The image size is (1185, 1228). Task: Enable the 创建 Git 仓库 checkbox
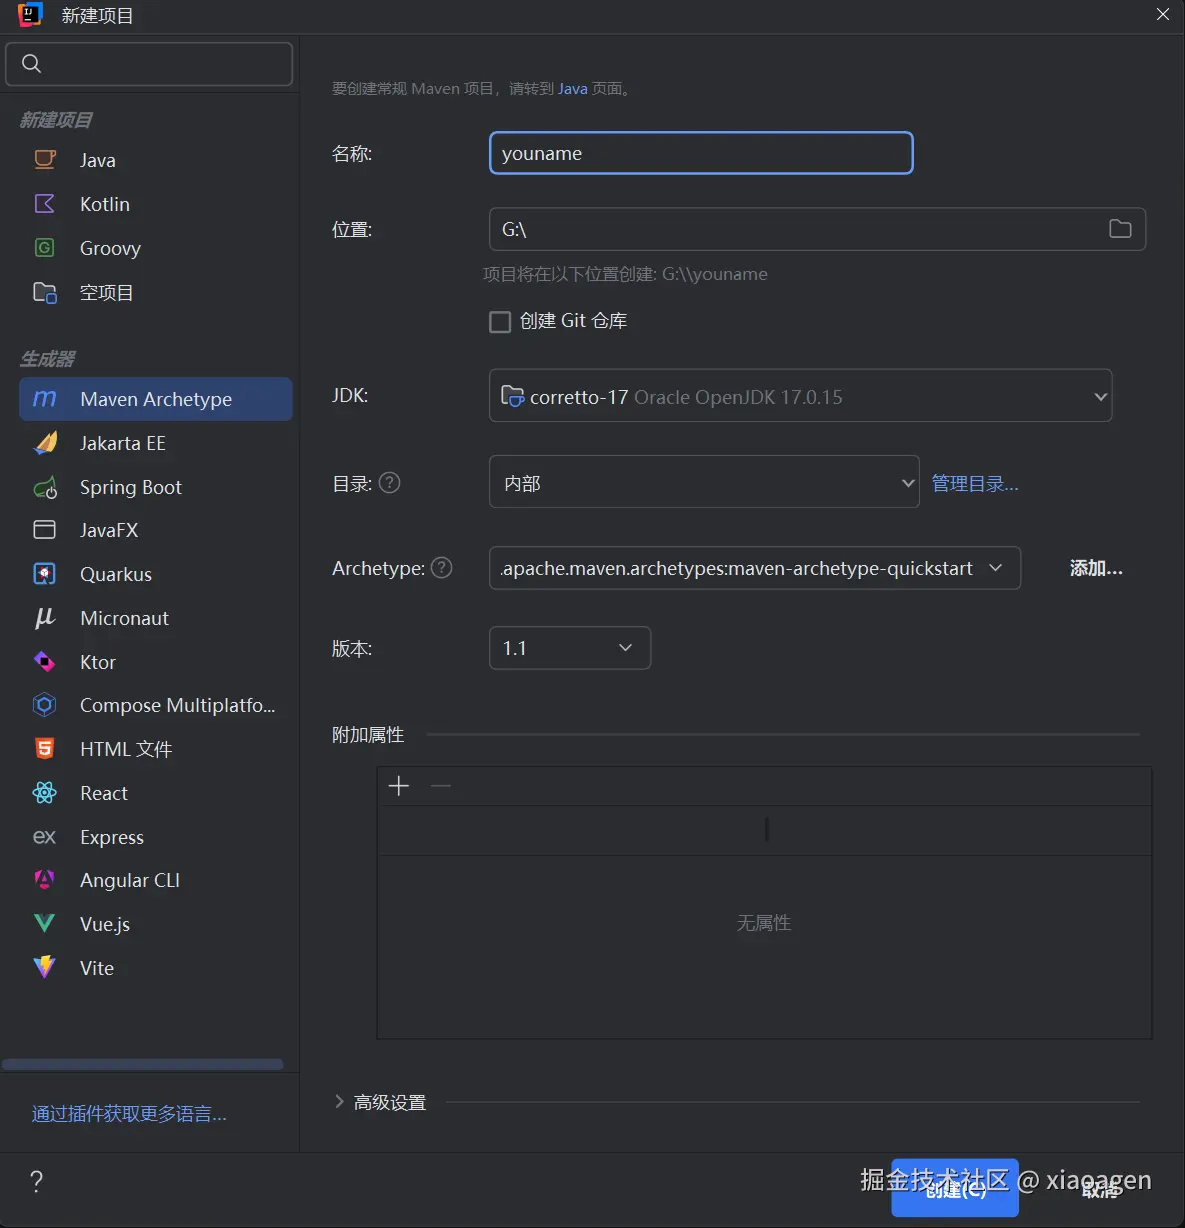(500, 321)
